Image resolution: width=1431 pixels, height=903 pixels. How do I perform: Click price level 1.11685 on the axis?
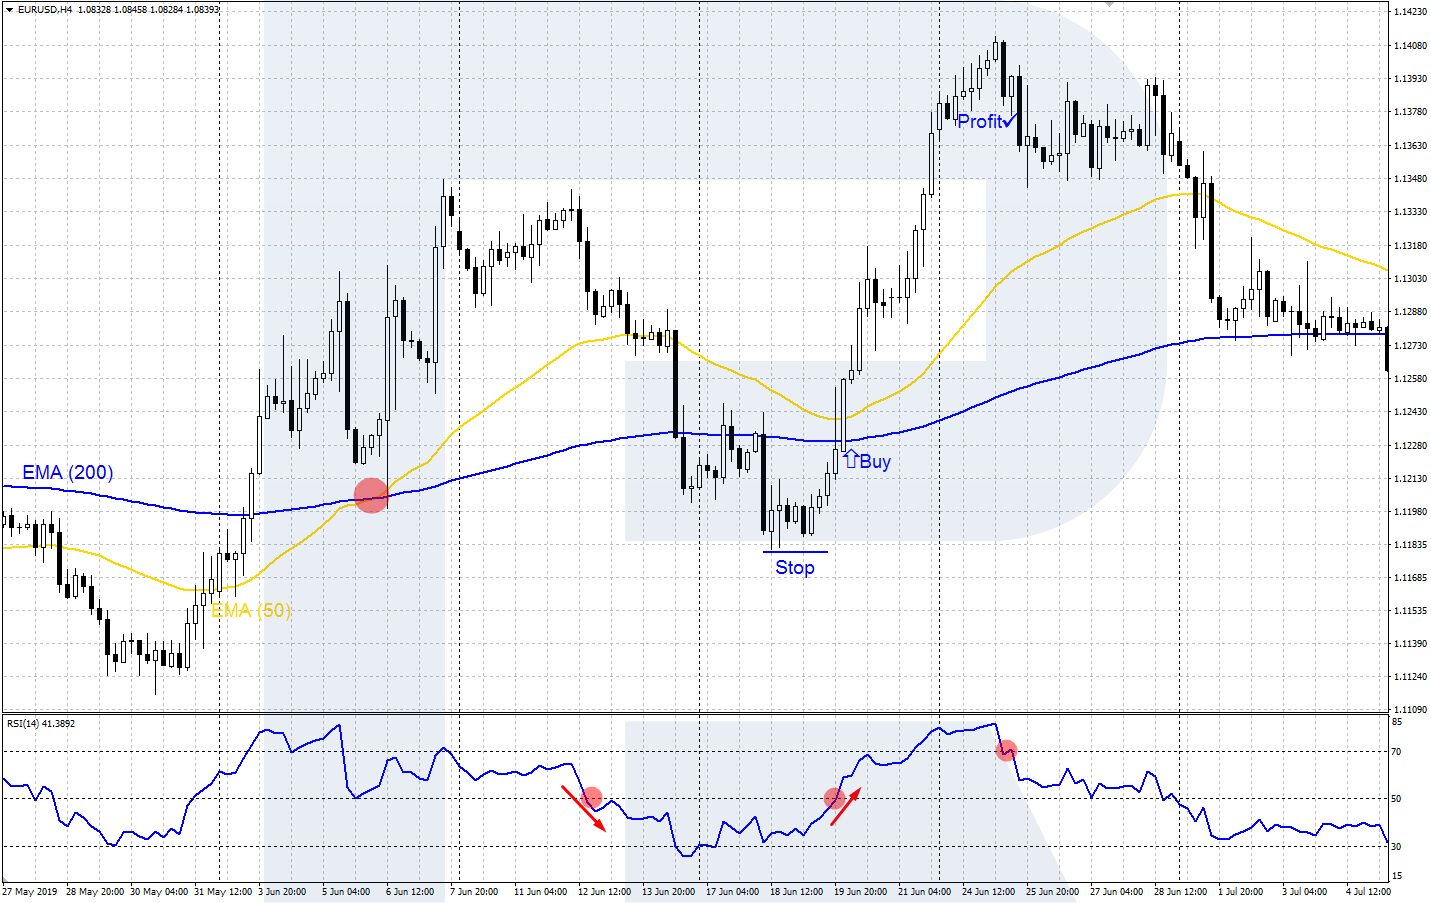click(x=1410, y=578)
